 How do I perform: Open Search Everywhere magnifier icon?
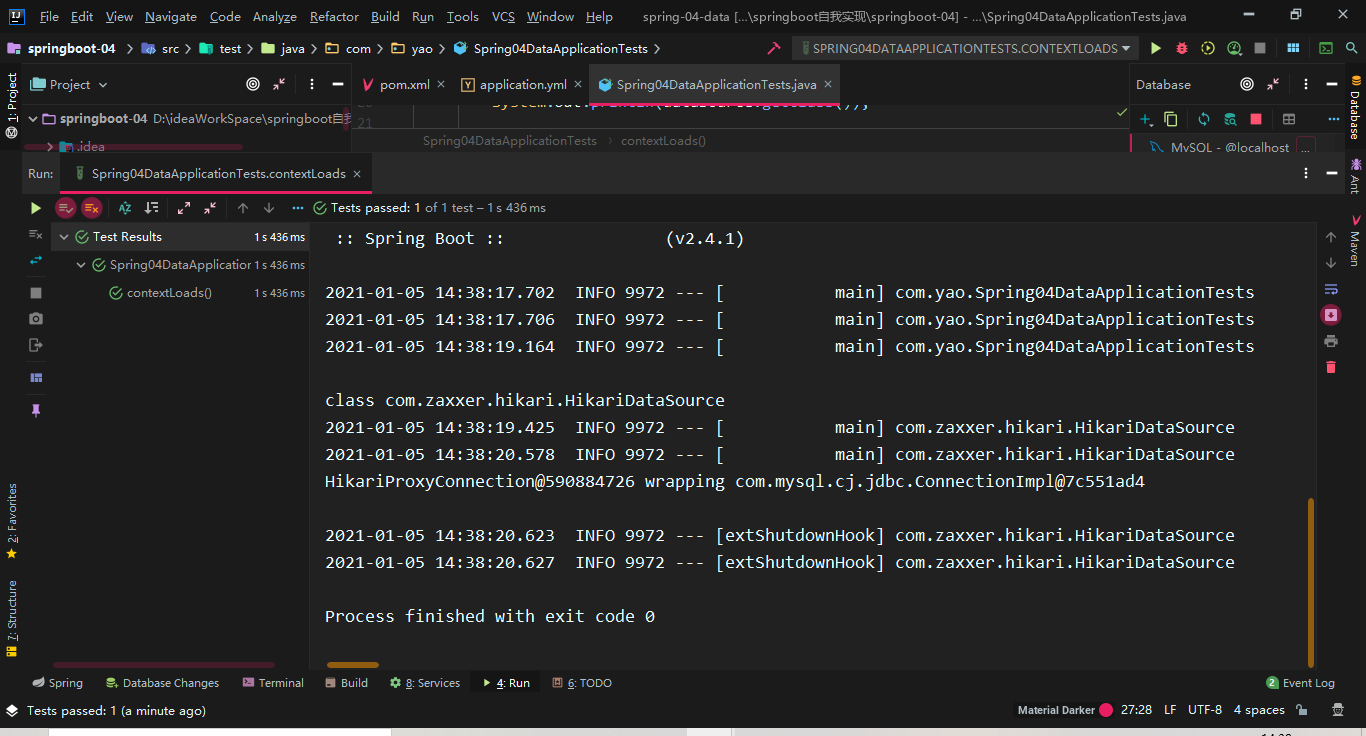(x=1351, y=48)
